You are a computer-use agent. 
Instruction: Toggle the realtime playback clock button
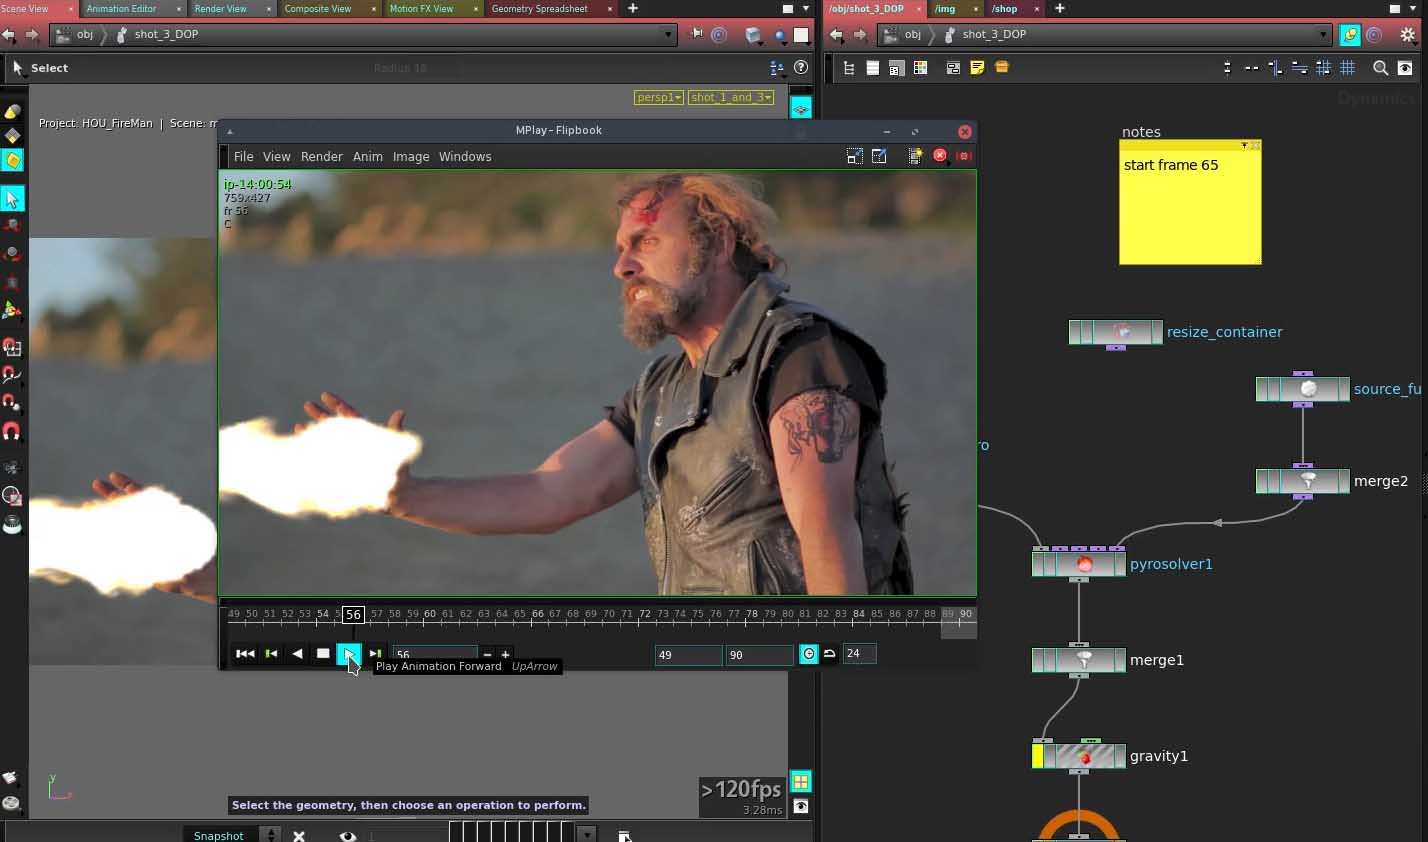[x=809, y=654]
